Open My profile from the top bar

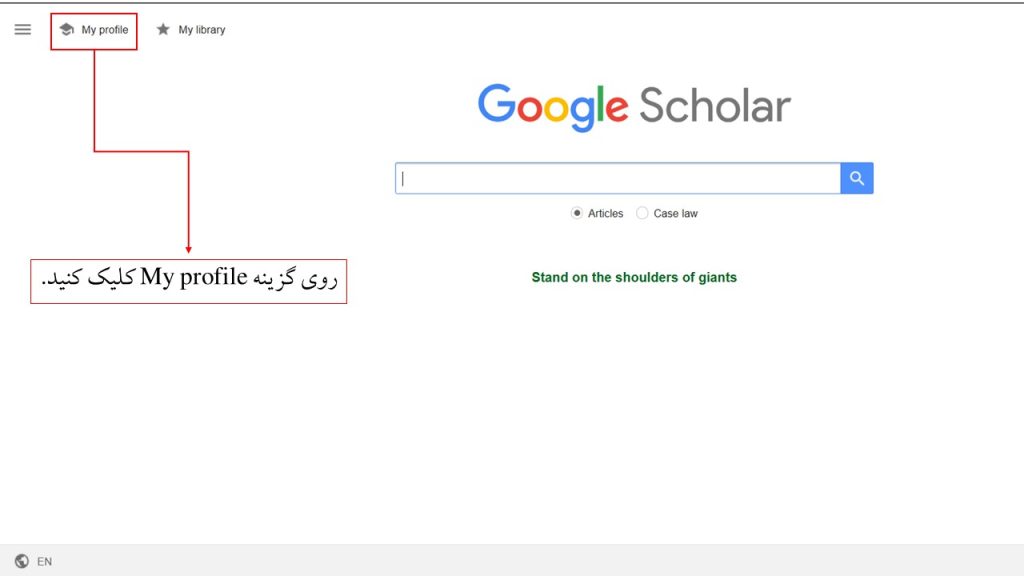pos(100,30)
